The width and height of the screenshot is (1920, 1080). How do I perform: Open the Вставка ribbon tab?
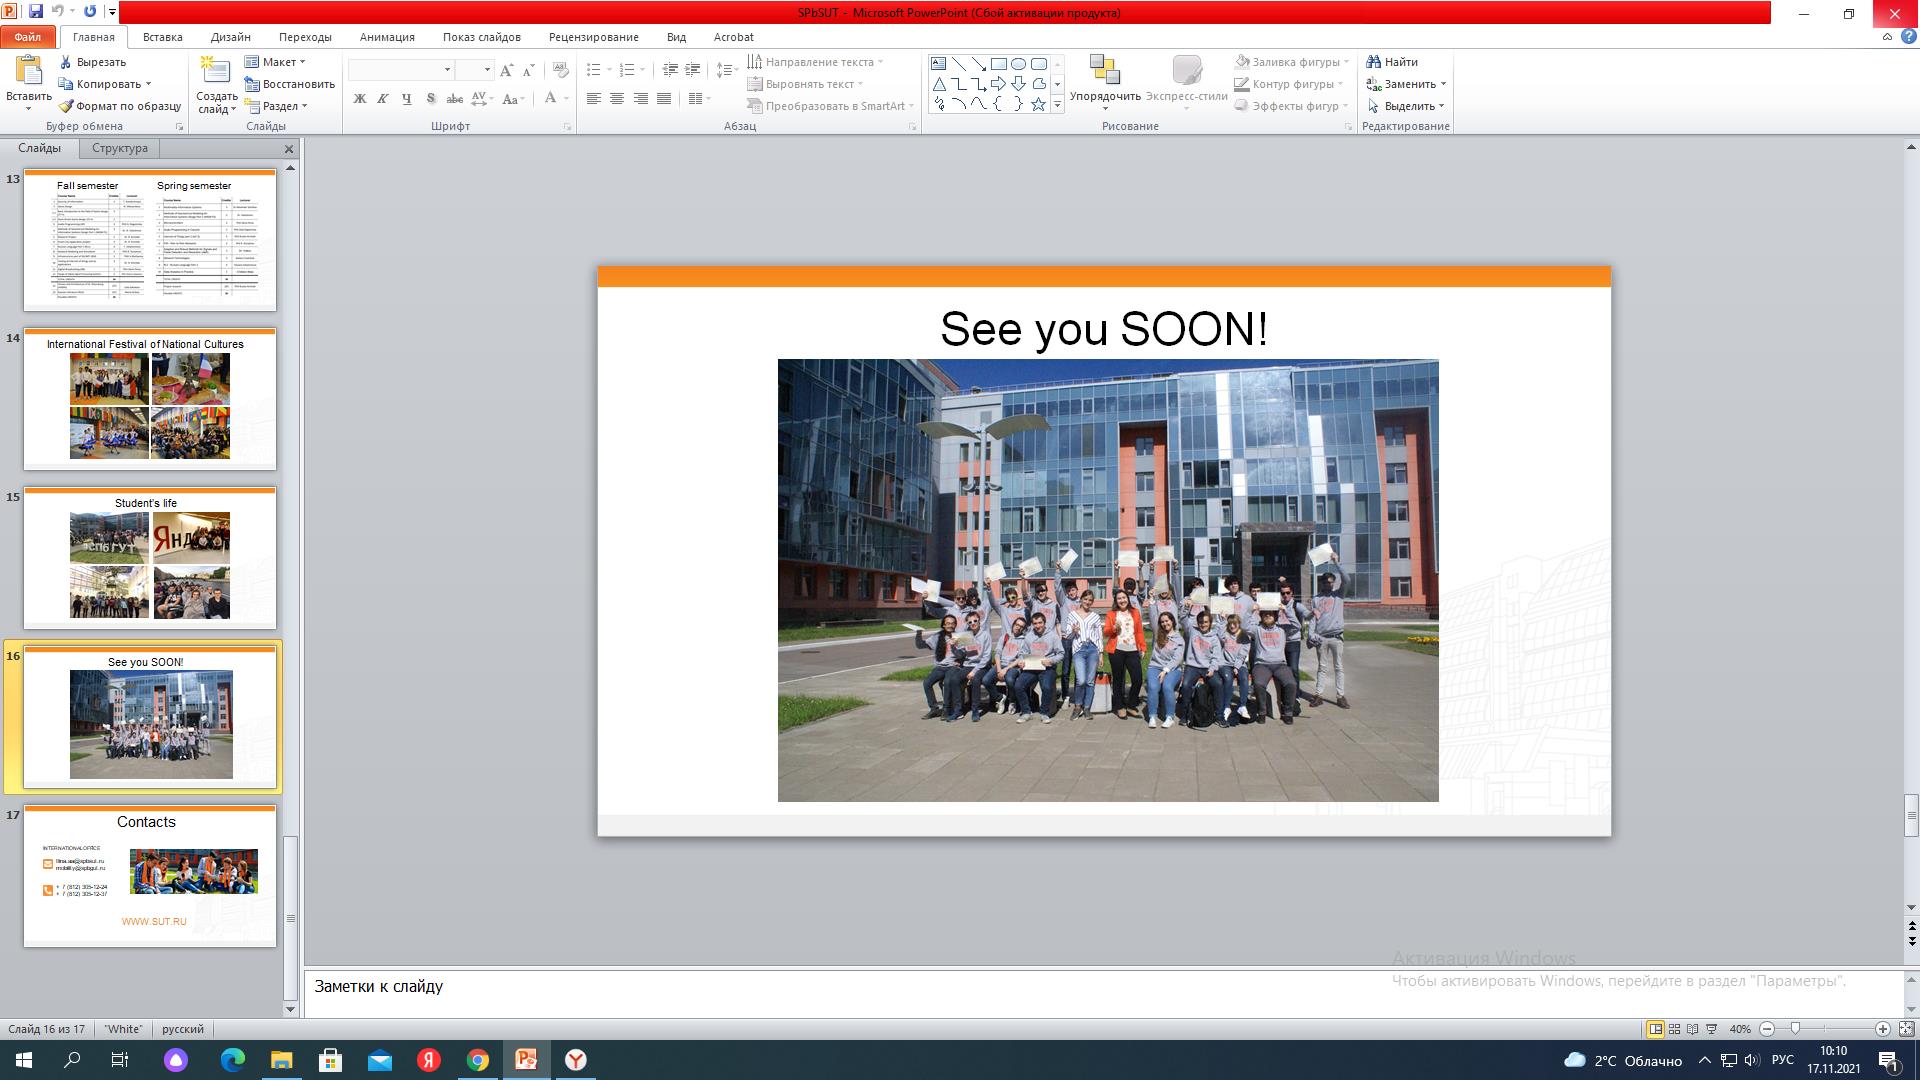(162, 37)
